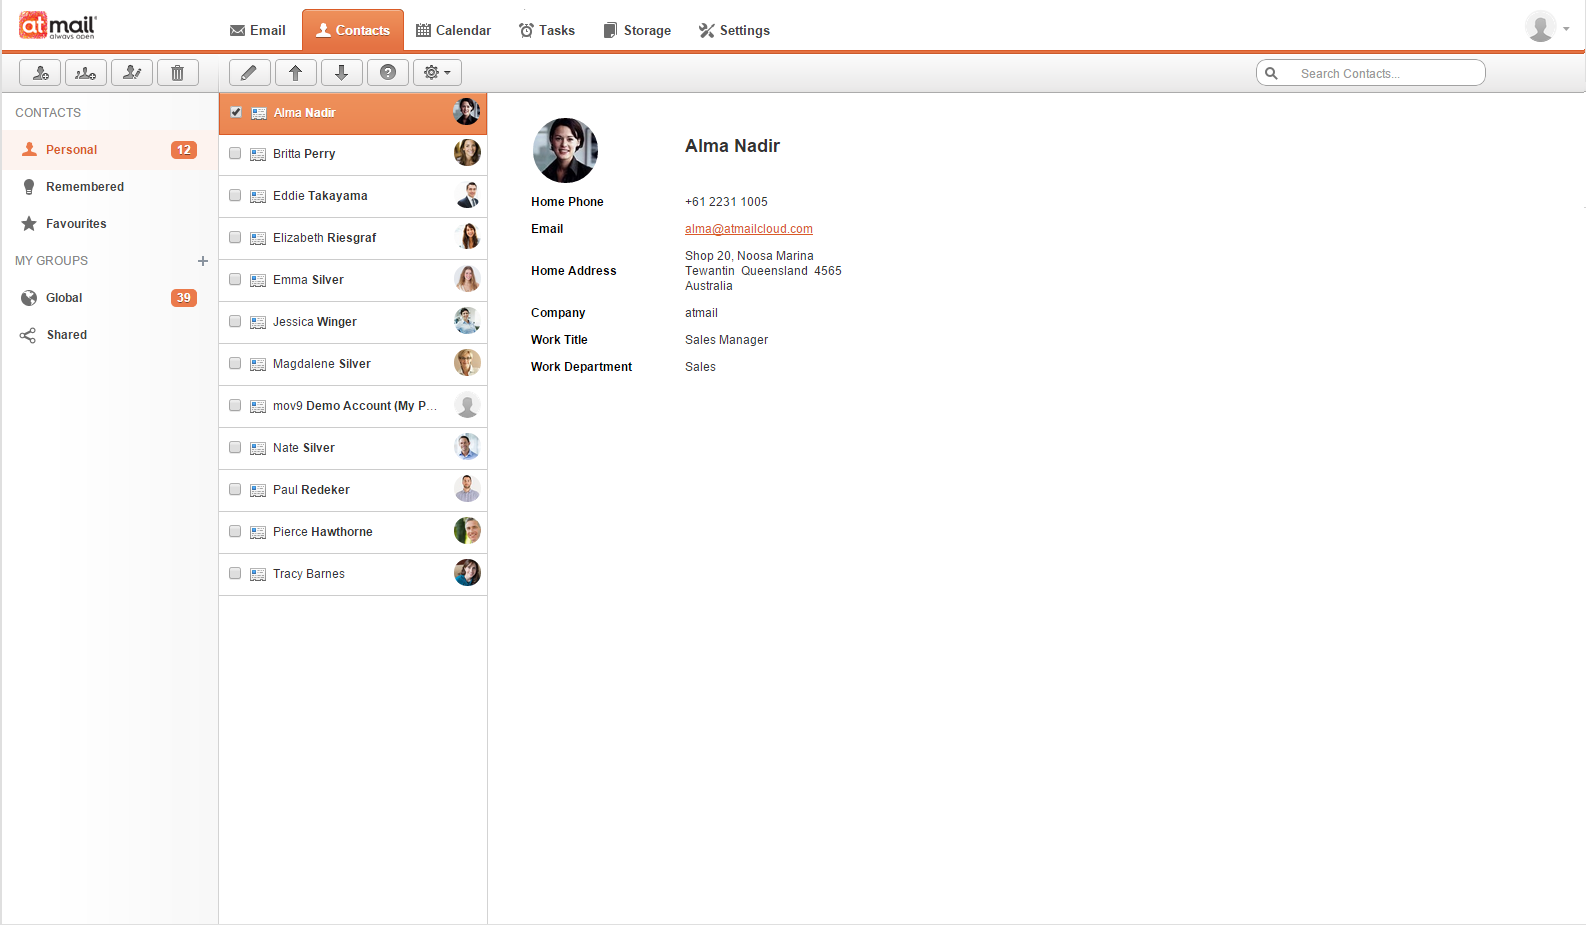1586x925 pixels.
Task: Open Paul Redeker contact
Action: 353,490
